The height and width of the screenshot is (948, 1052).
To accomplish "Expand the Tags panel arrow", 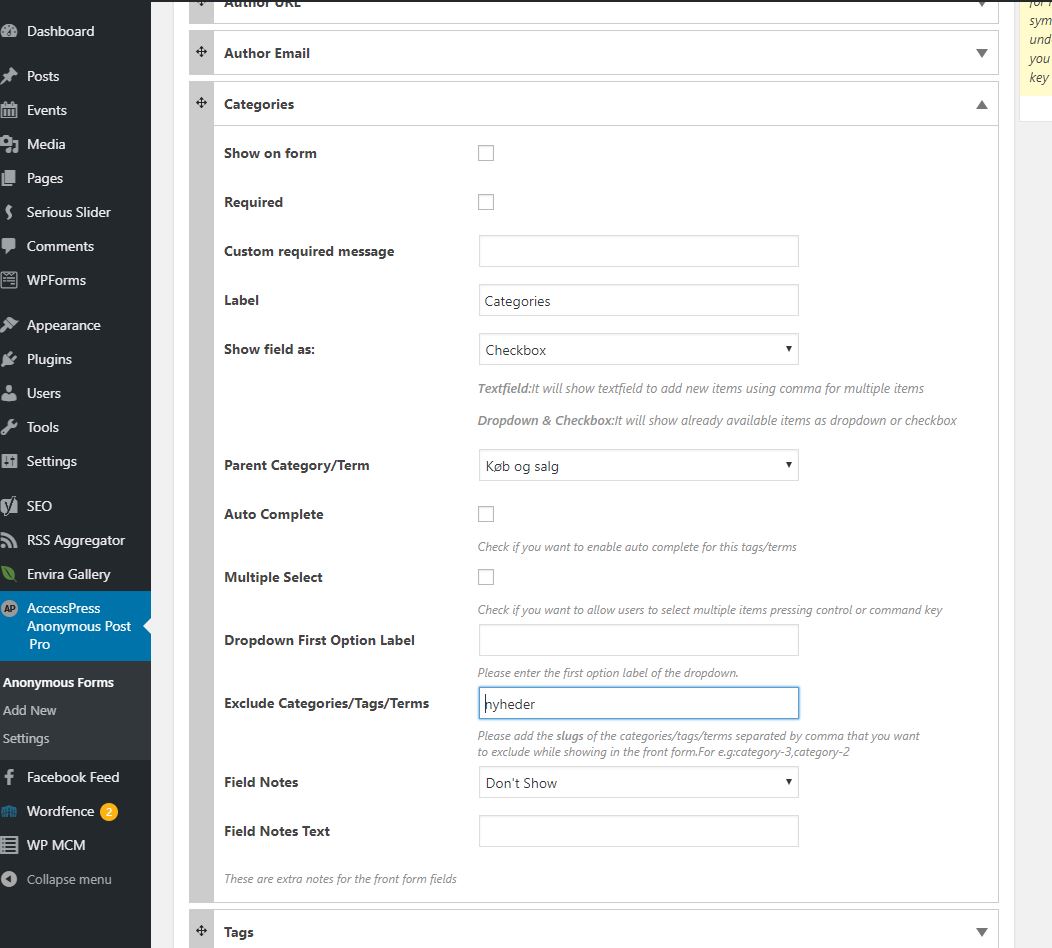I will 982,932.
